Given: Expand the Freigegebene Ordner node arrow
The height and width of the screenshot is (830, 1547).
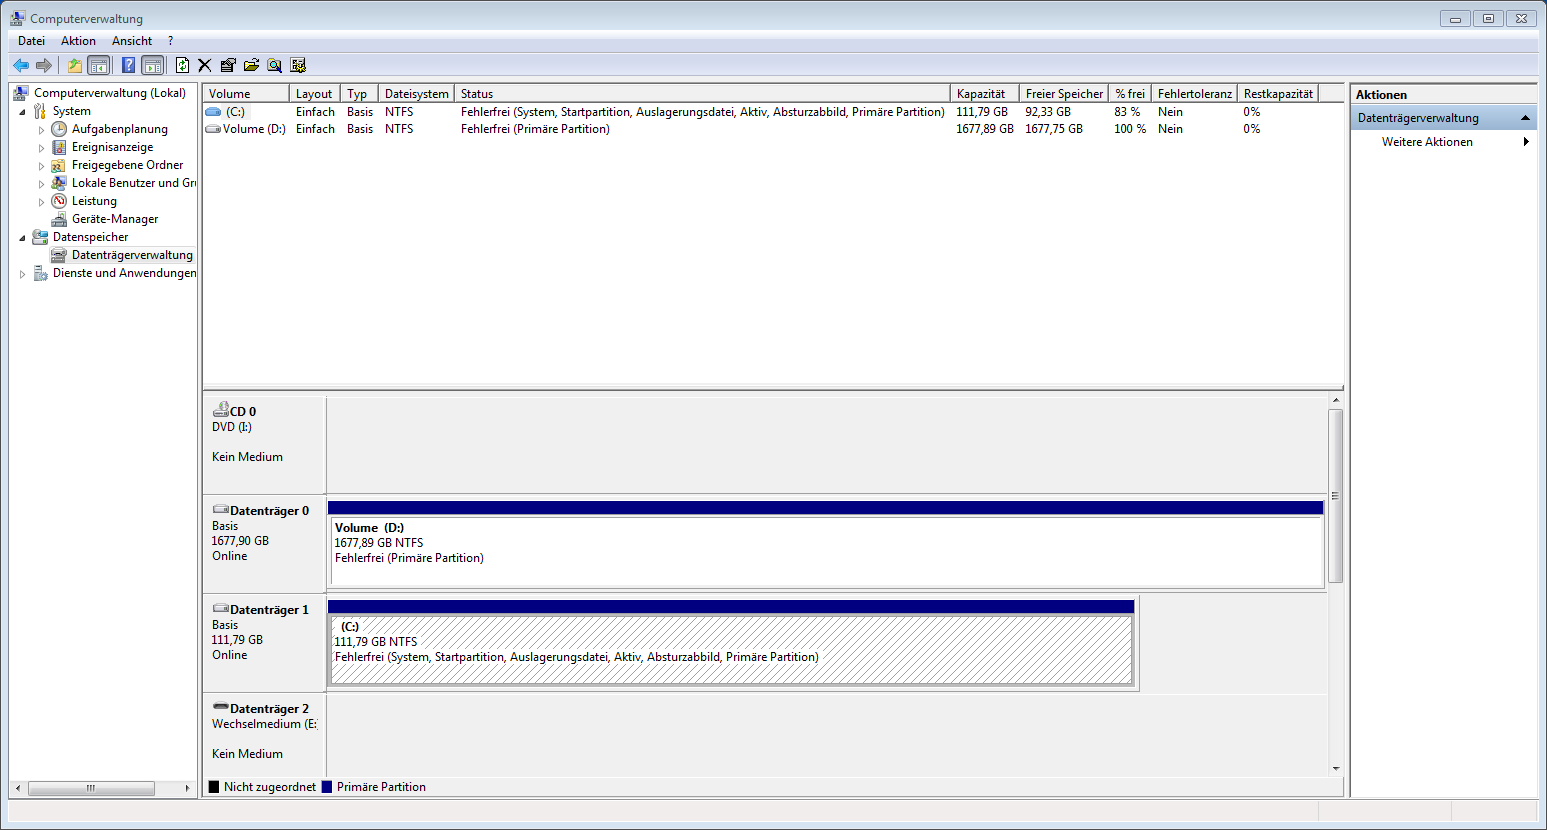Looking at the screenshot, I should pyautogui.click(x=41, y=166).
